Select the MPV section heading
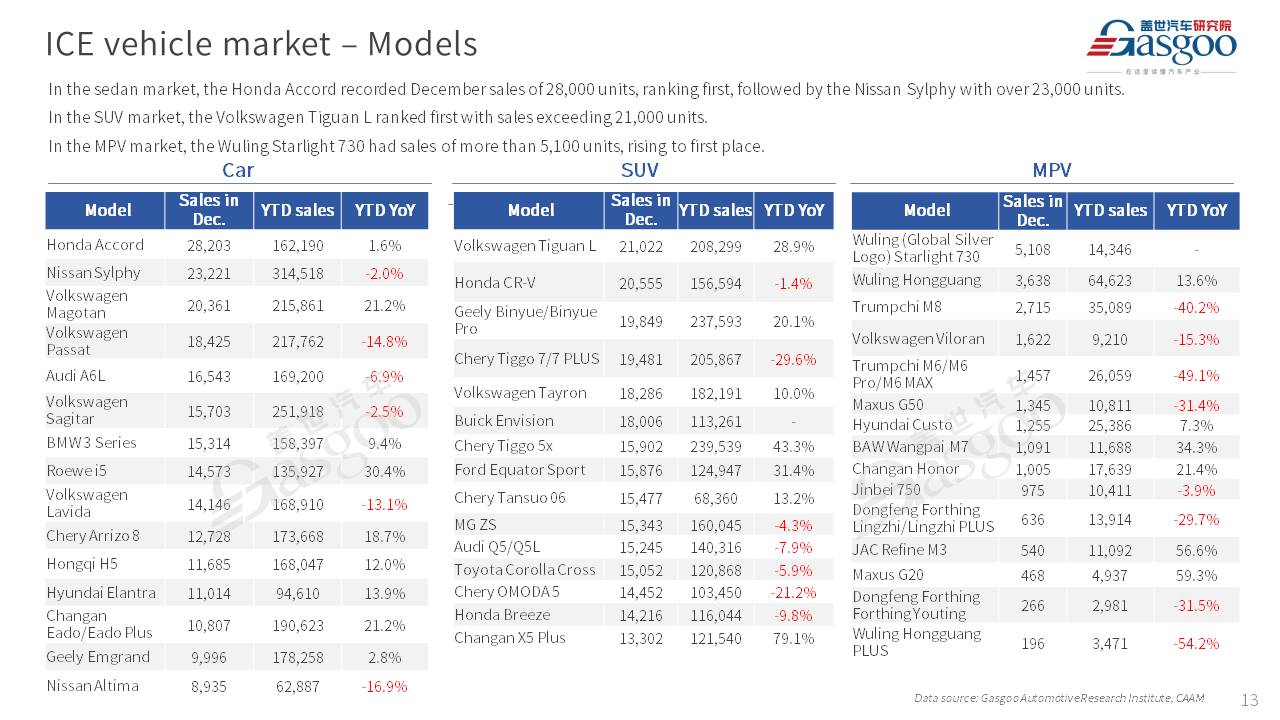The height and width of the screenshot is (720, 1280). tap(1051, 170)
